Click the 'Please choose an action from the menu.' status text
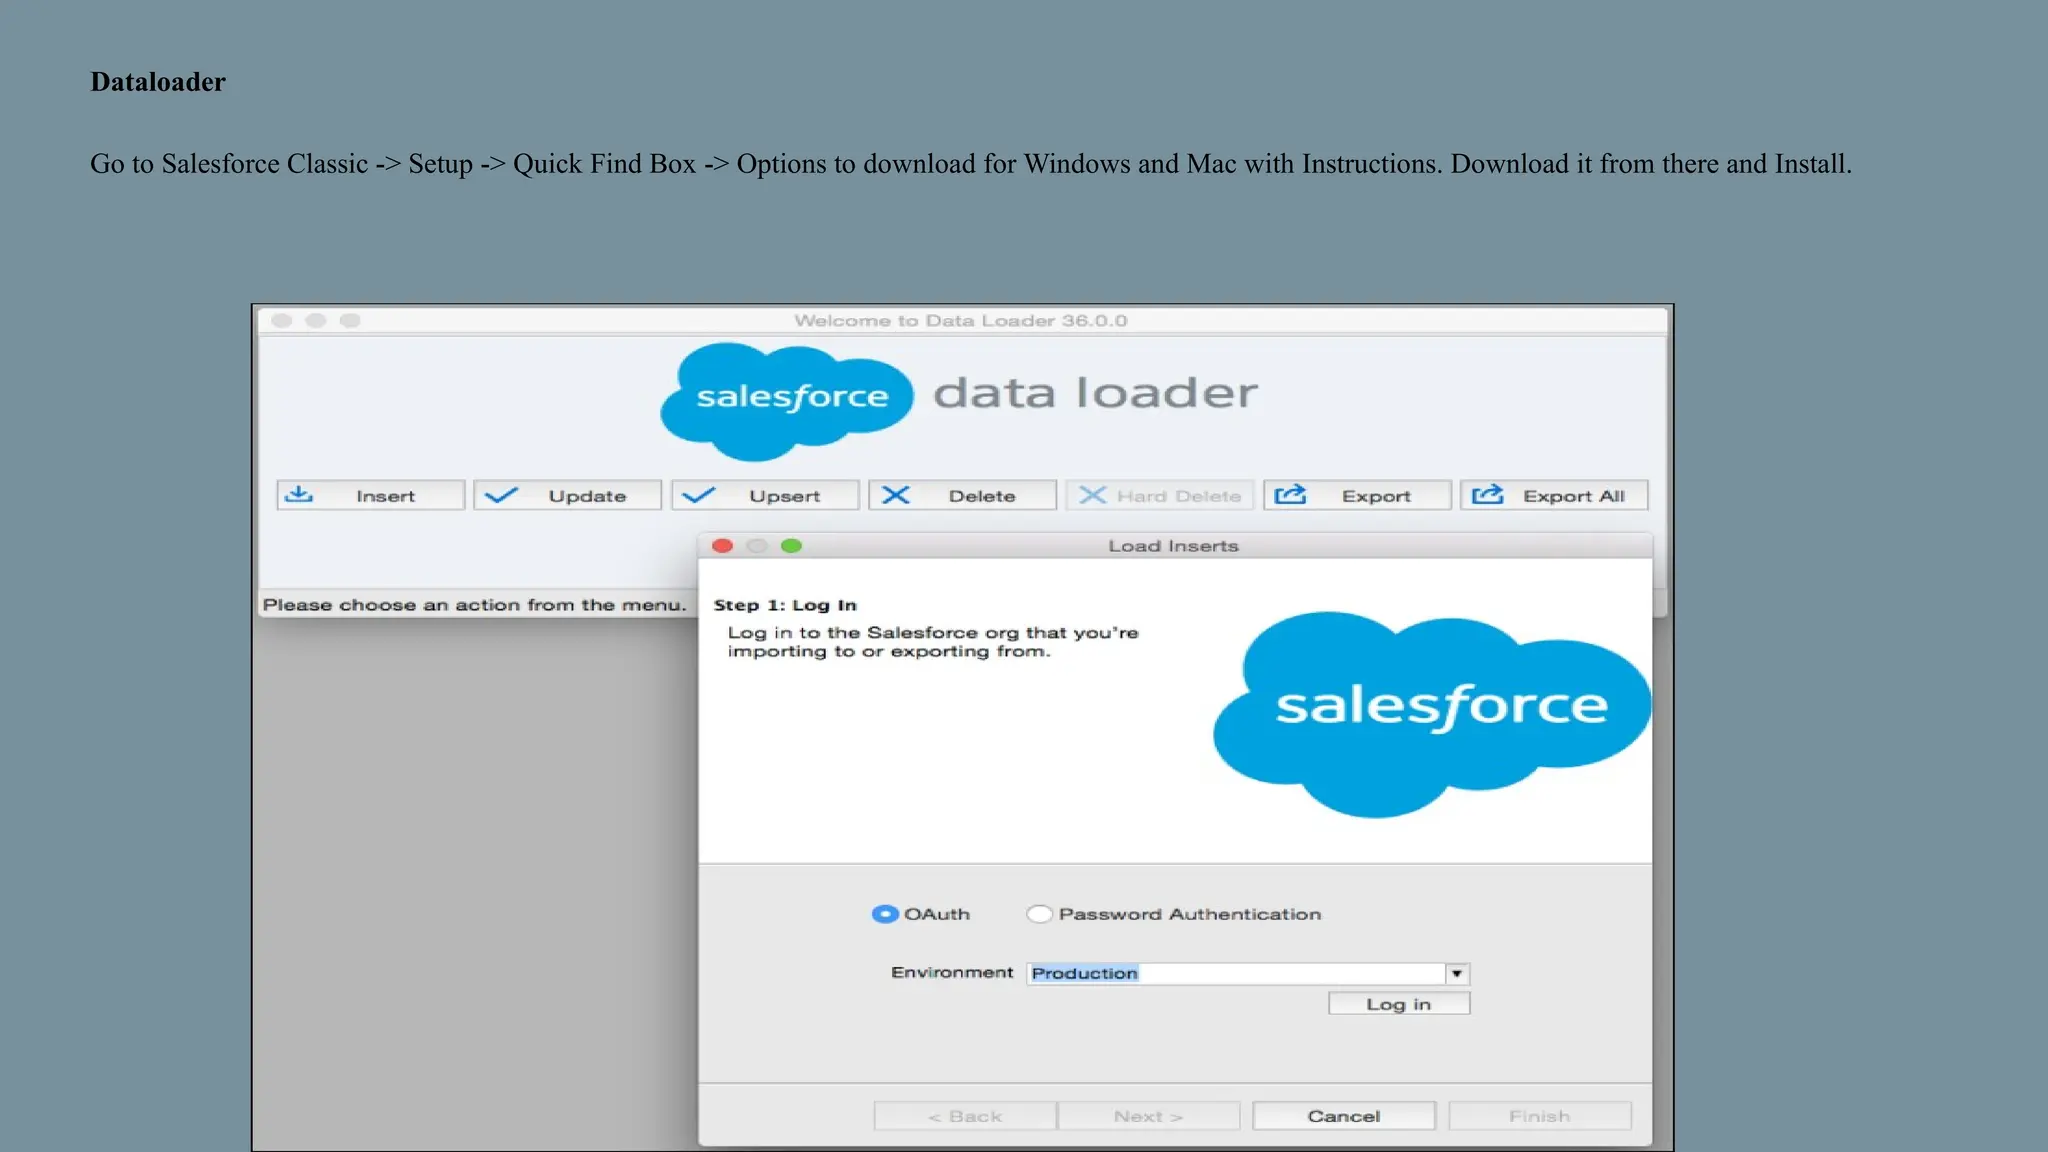 pos(475,605)
